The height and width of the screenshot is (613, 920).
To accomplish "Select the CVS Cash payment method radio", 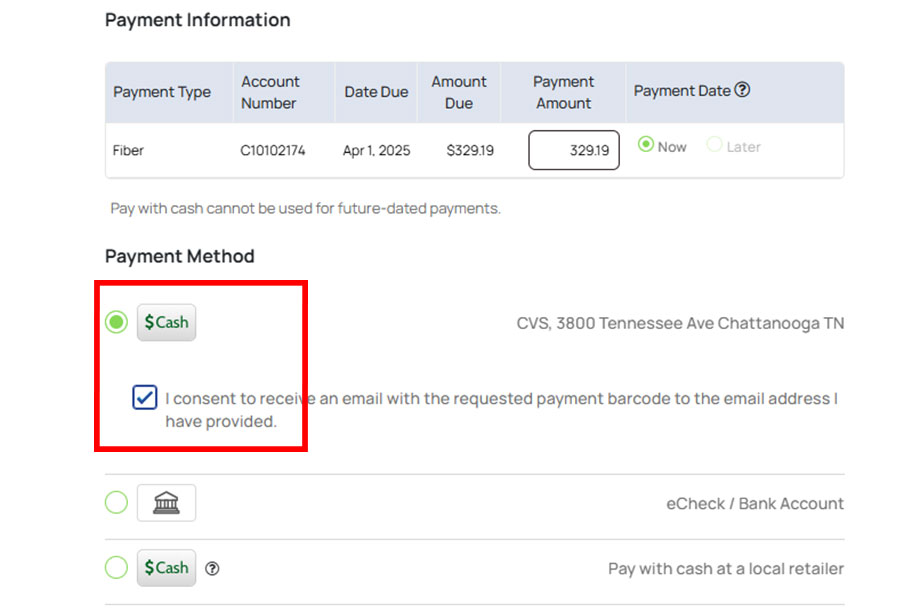I will (117, 322).
